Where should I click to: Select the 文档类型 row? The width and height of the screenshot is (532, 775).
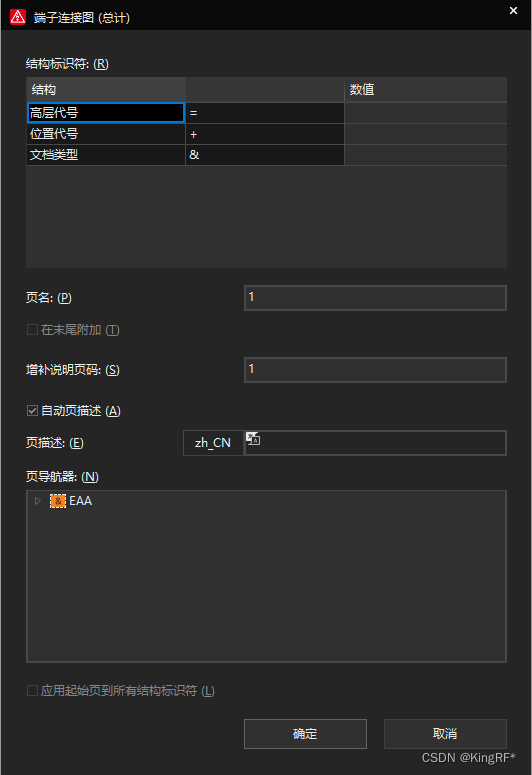(x=266, y=155)
